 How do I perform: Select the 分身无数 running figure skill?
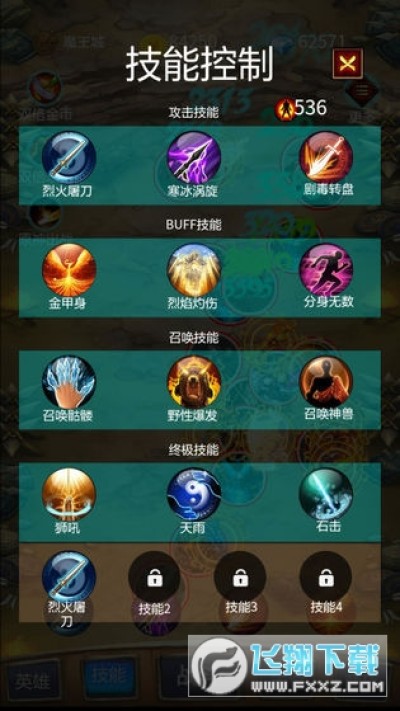(326, 270)
